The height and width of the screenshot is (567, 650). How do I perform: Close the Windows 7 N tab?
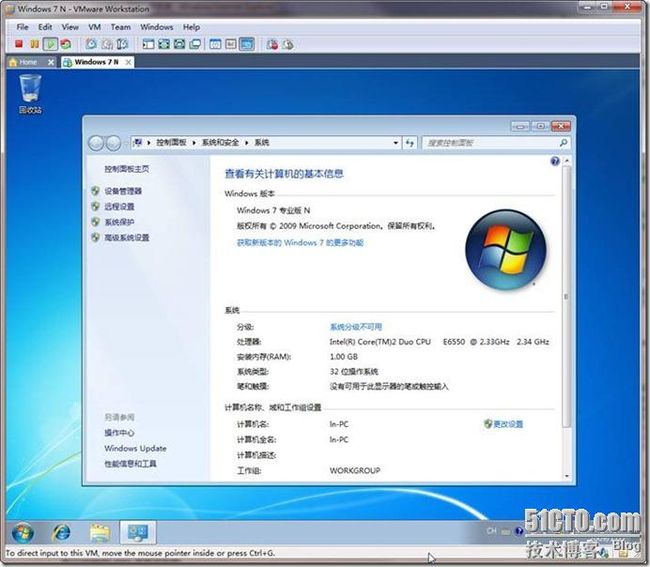[x=129, y=62]
